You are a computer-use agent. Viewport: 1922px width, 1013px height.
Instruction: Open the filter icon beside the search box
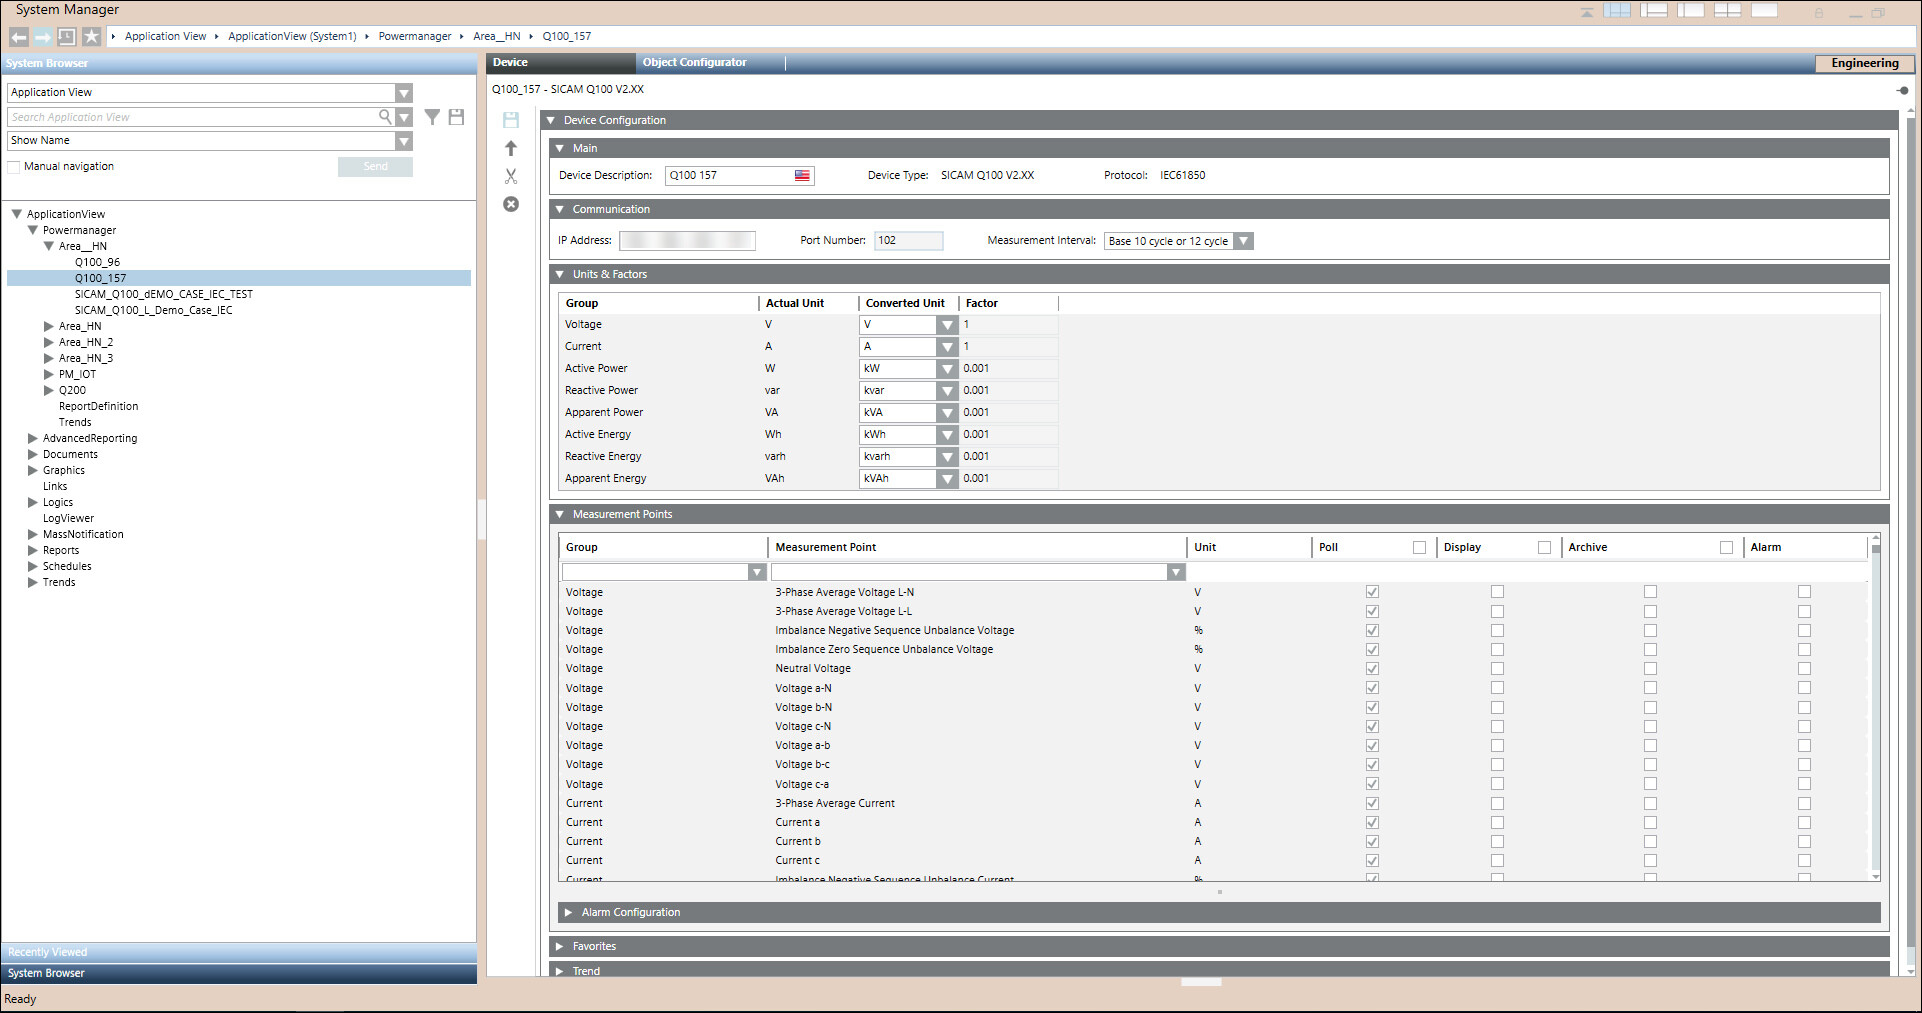tap(432, 117)
